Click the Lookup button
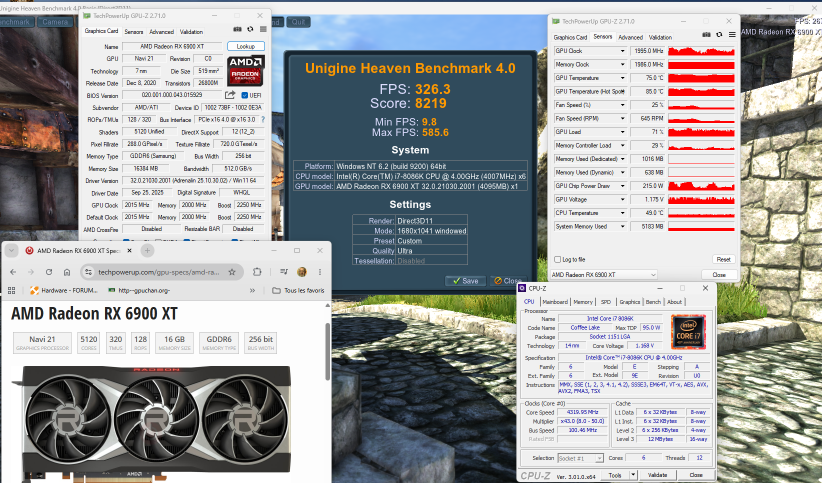Viewport: 822px width, 483px height. coord(245,46)
